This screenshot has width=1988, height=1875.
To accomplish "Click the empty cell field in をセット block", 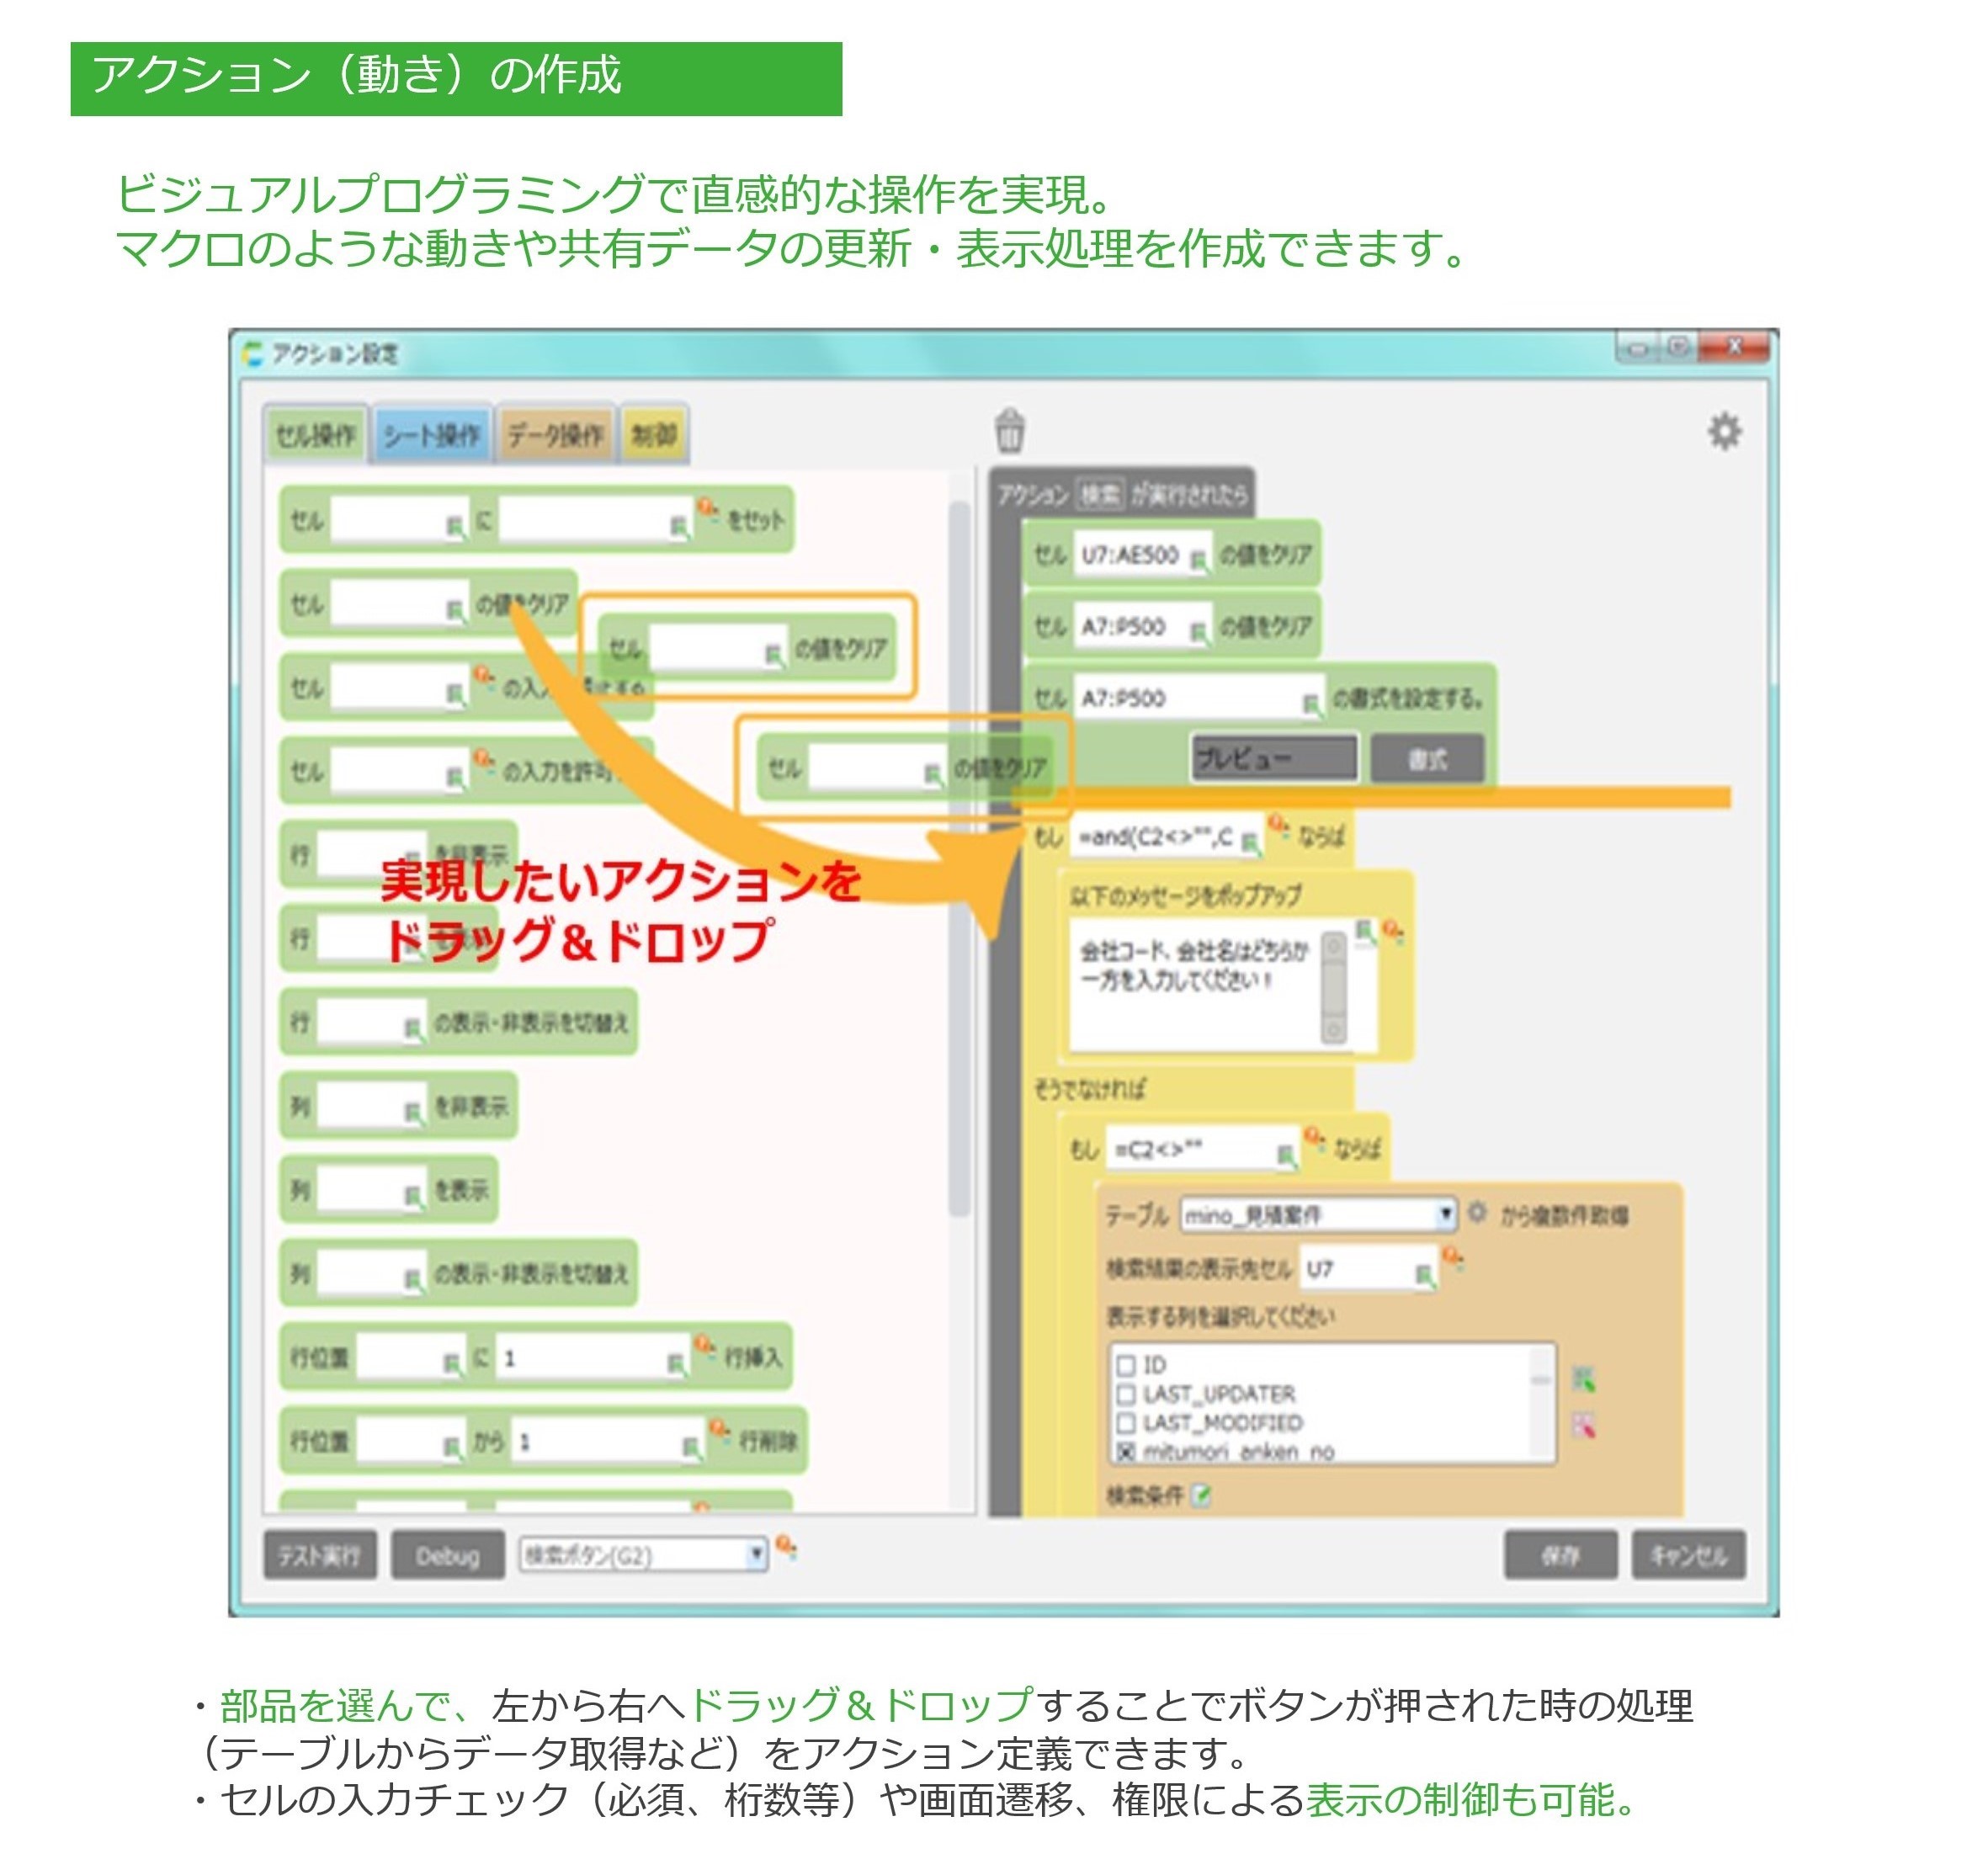I will point(399,520).
